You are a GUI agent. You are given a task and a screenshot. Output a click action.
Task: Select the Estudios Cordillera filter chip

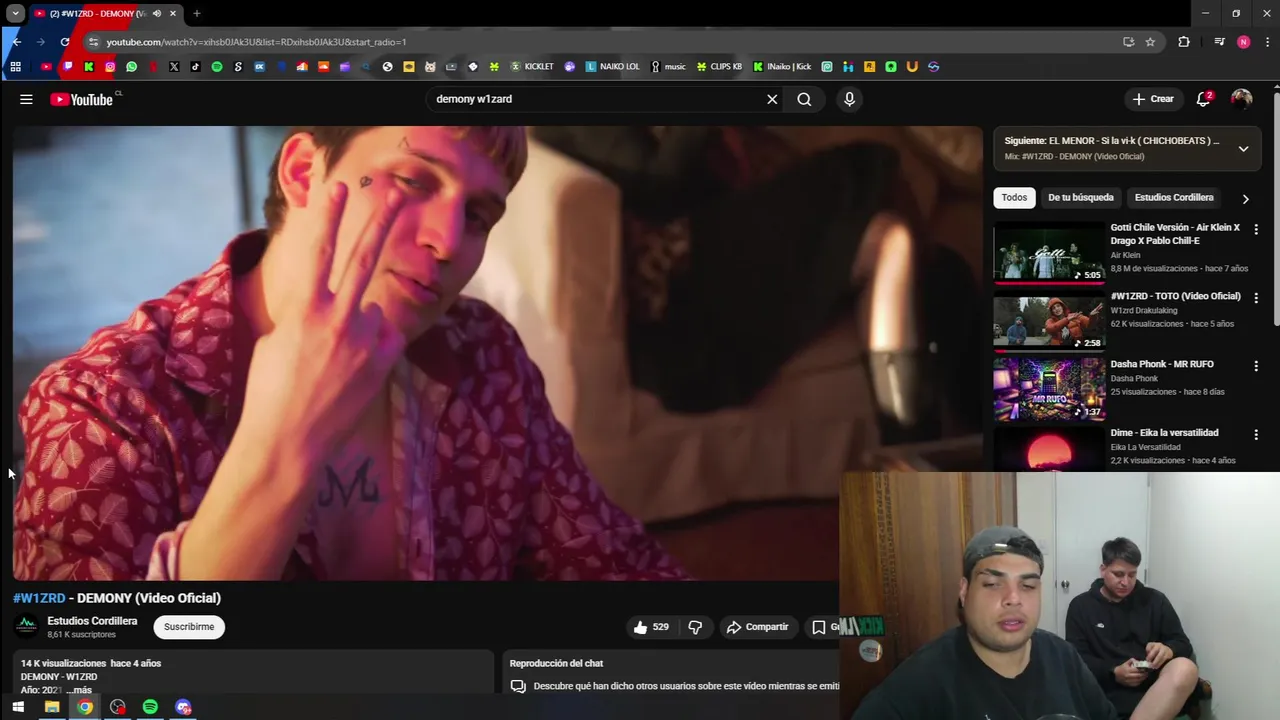1173,197
